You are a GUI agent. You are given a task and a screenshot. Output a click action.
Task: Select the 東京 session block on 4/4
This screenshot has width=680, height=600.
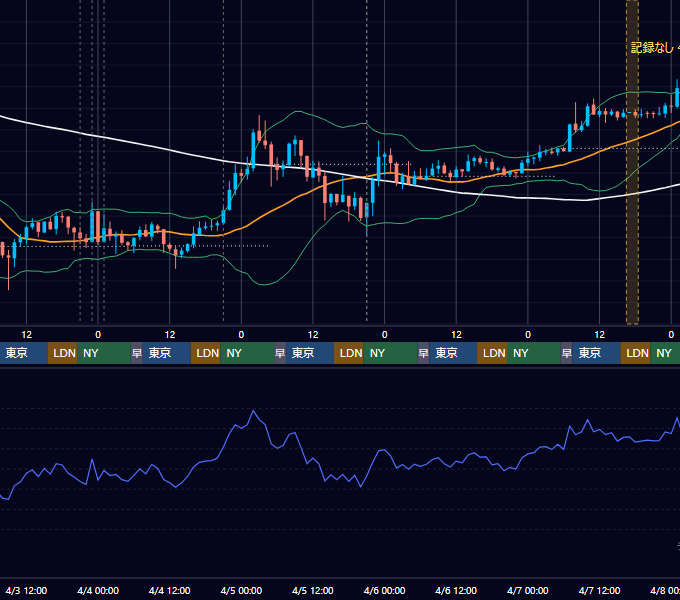tap(167, 353)
